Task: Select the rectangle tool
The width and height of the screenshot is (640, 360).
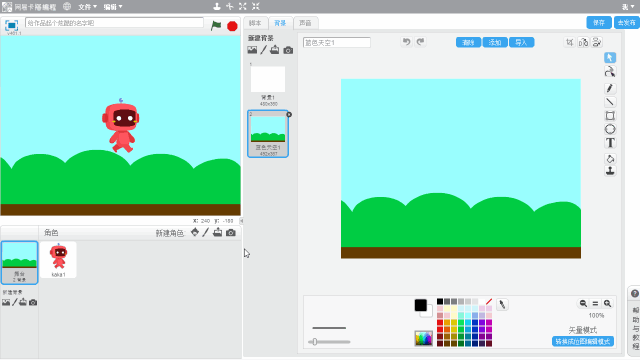Action: [610, 116]
